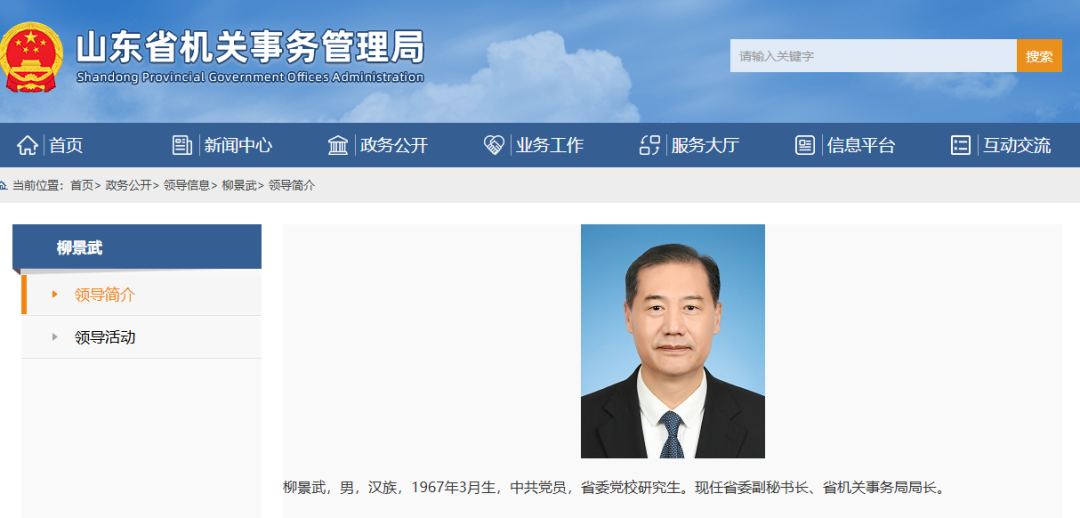
Task: Click the info platform icon beside 信息平台
Action: point(805,145)
